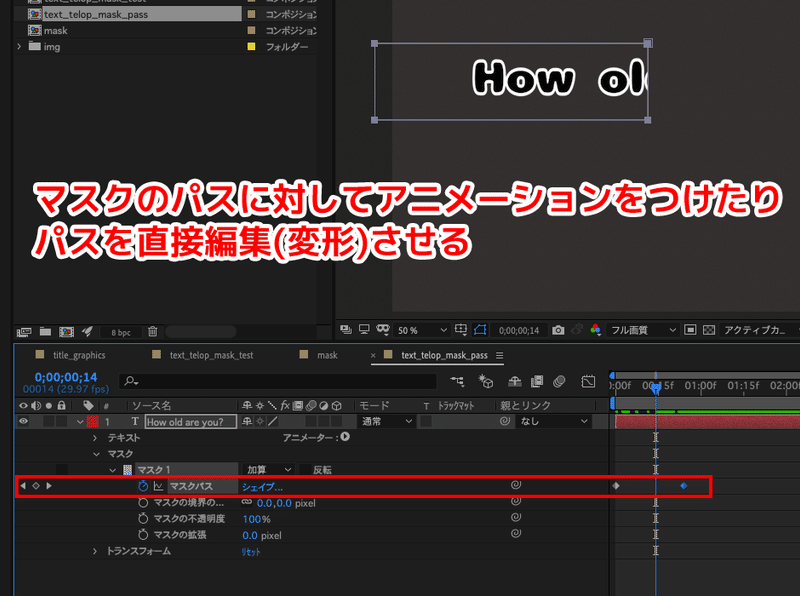The width and height of the screenshot is (800, 596).
Task: Click the 8 bpc color depth indicator
Action: tap(121, 331)
